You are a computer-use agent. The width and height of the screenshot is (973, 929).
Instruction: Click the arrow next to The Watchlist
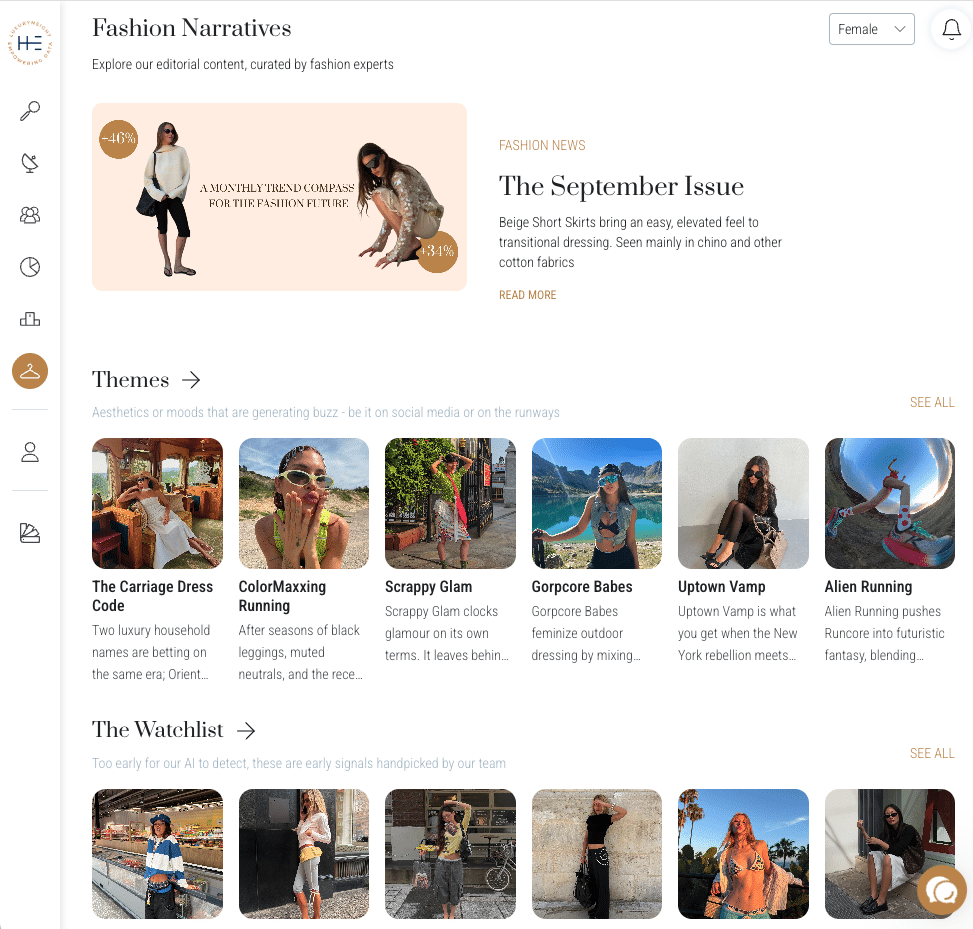[246, 730]
